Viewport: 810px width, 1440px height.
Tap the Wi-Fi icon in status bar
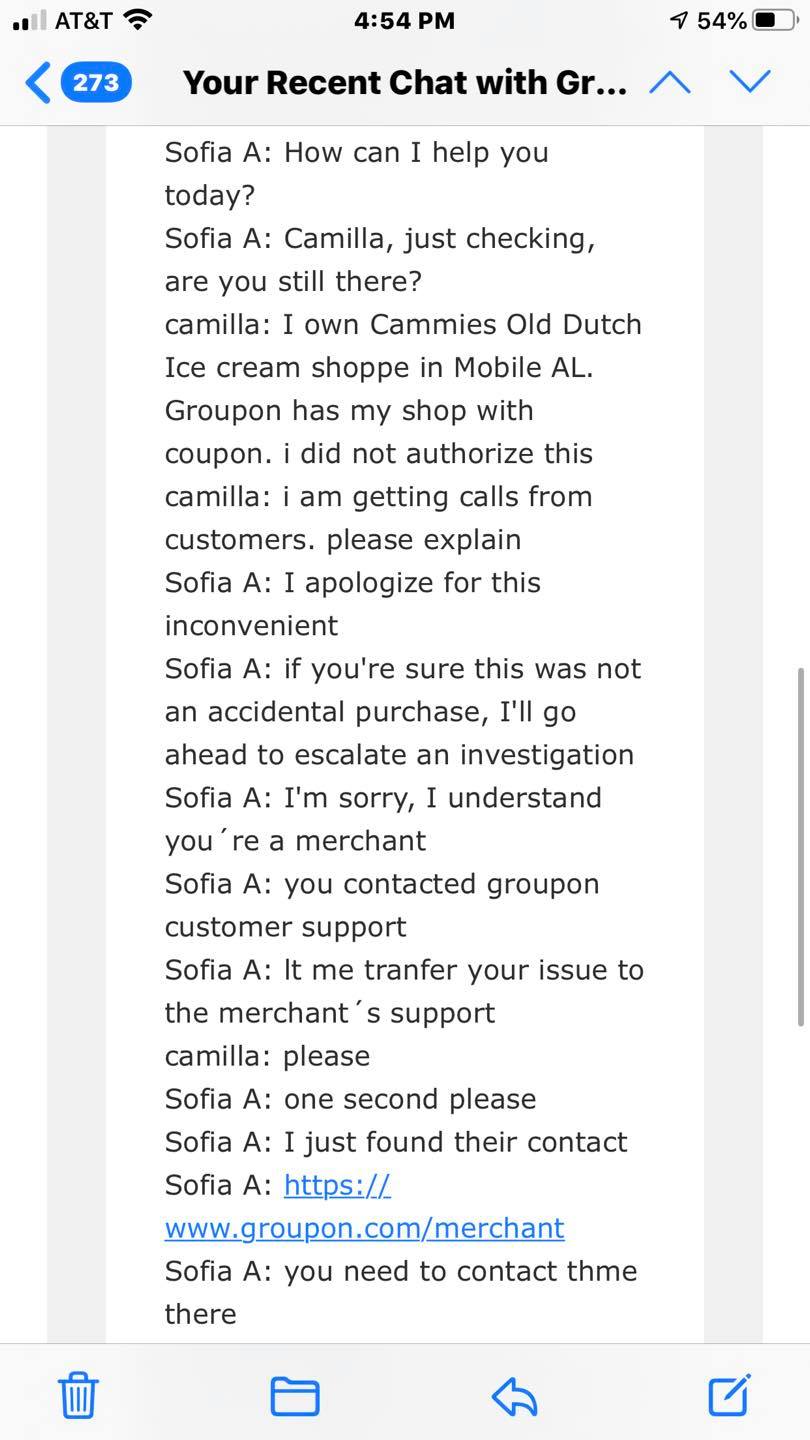click(137, 19)
